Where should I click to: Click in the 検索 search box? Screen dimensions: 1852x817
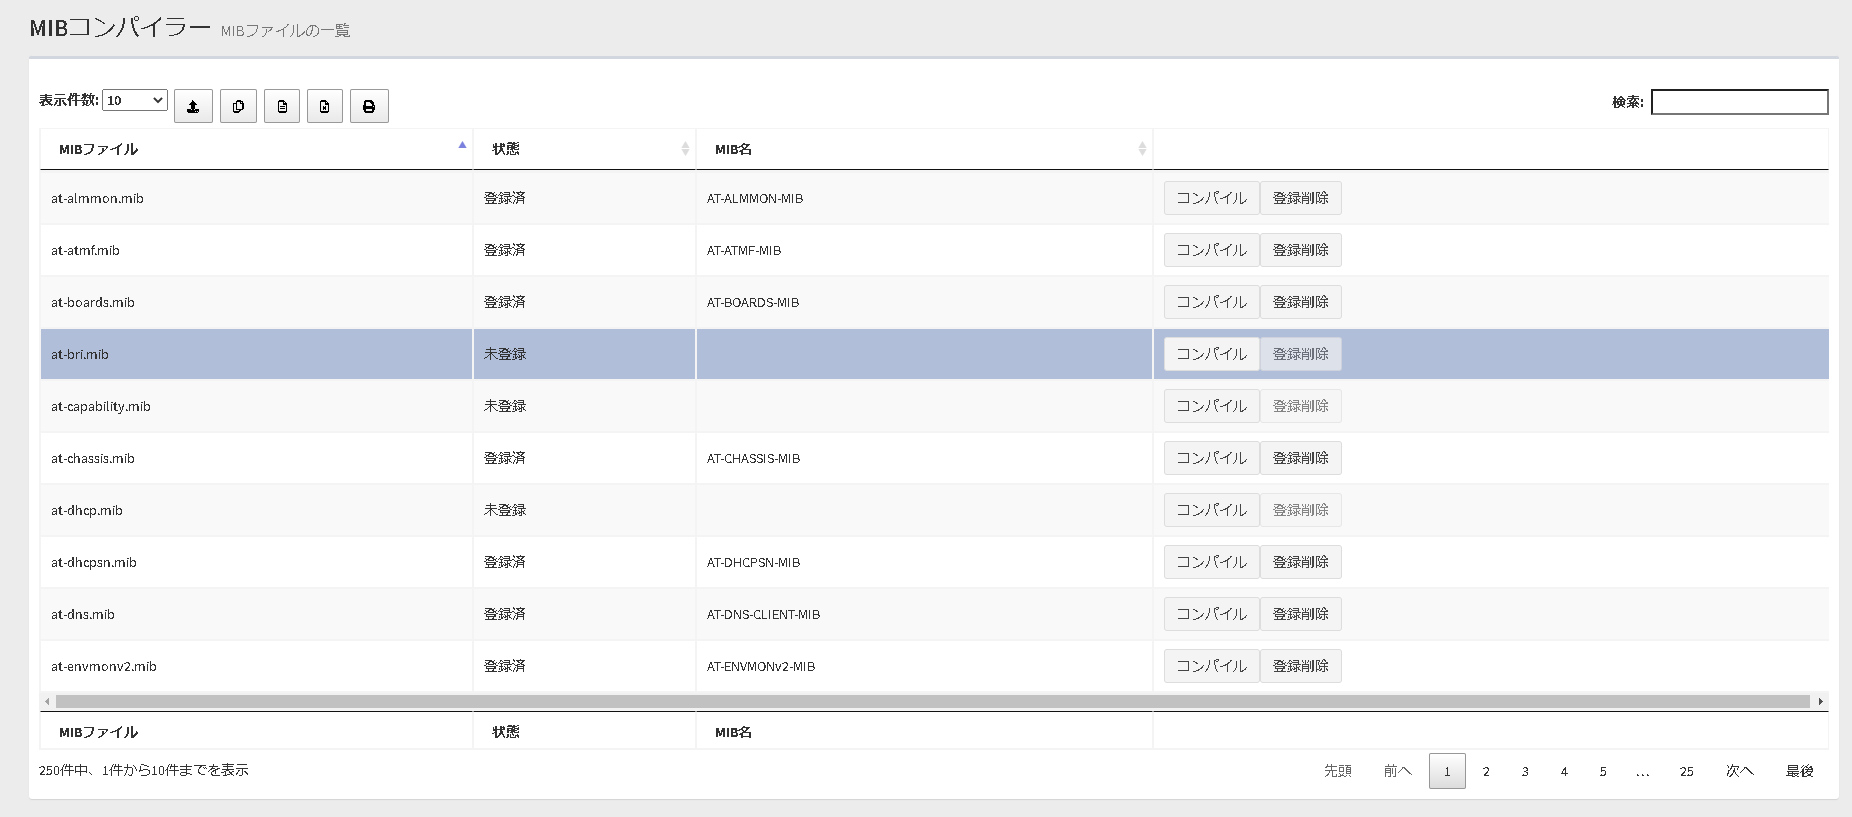[x=1739, y=102]
